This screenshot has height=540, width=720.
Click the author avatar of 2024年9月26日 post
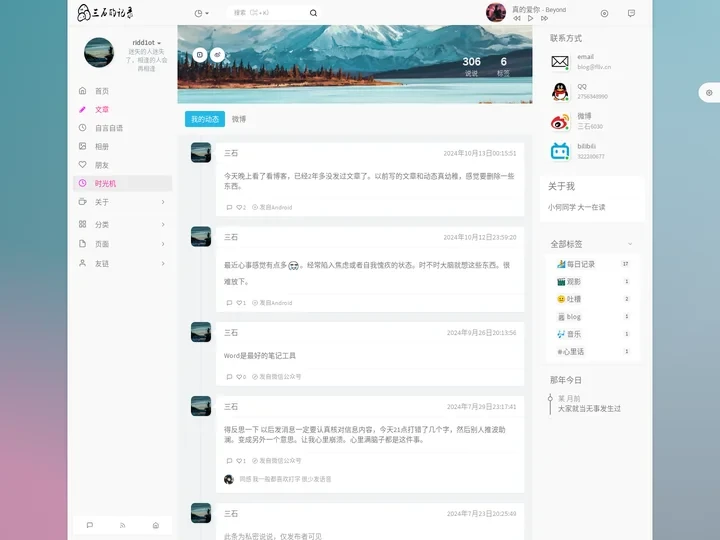201,332
